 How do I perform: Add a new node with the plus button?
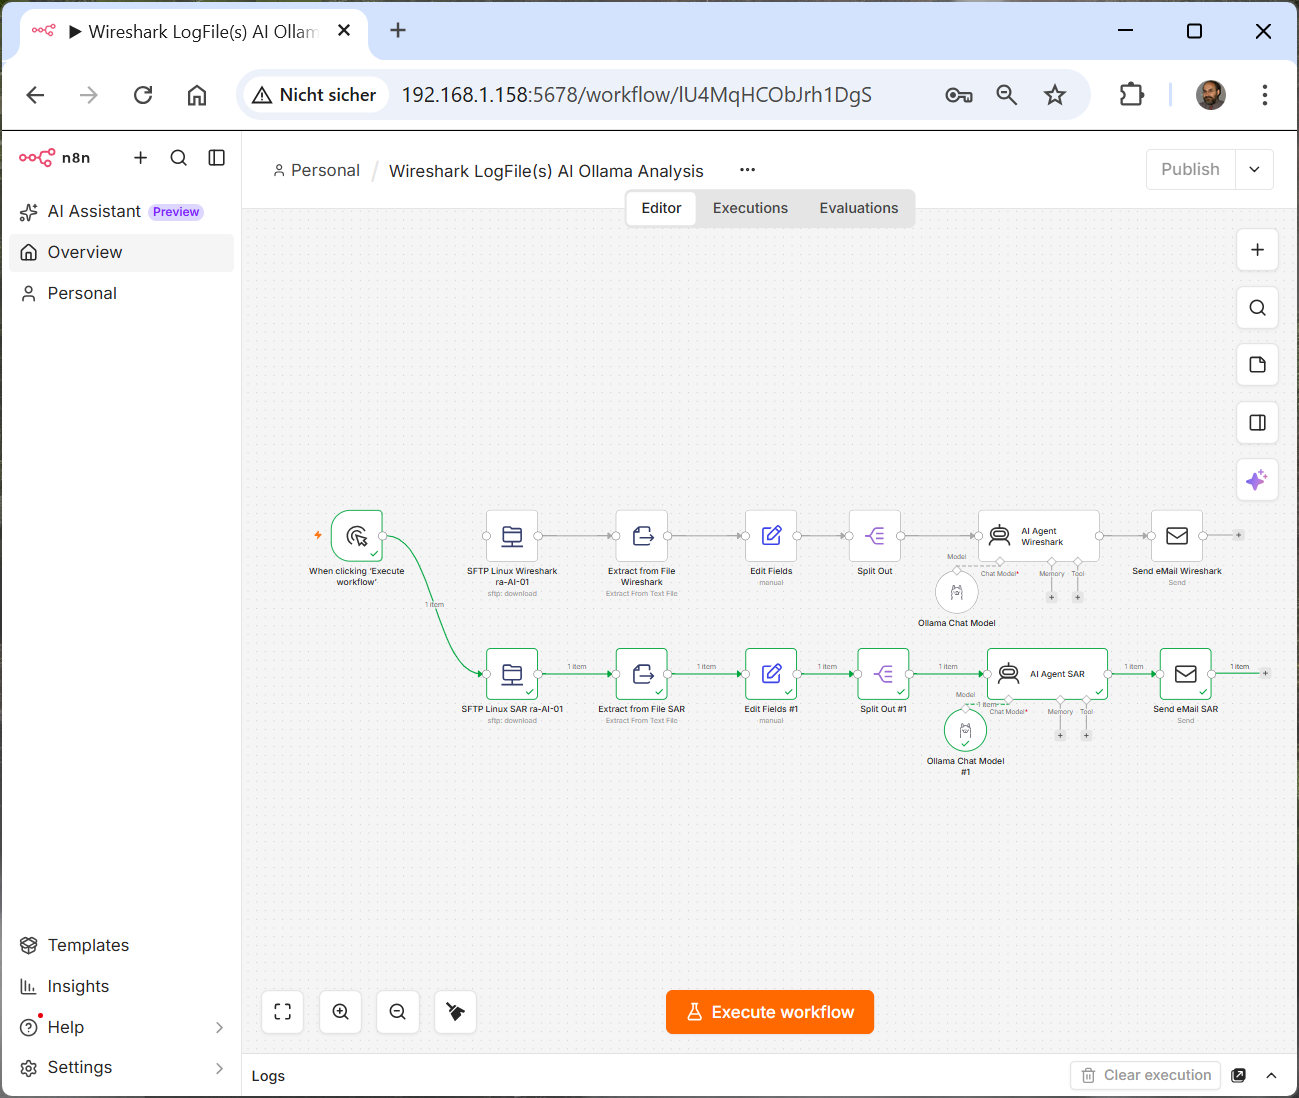click(1257, 250)
